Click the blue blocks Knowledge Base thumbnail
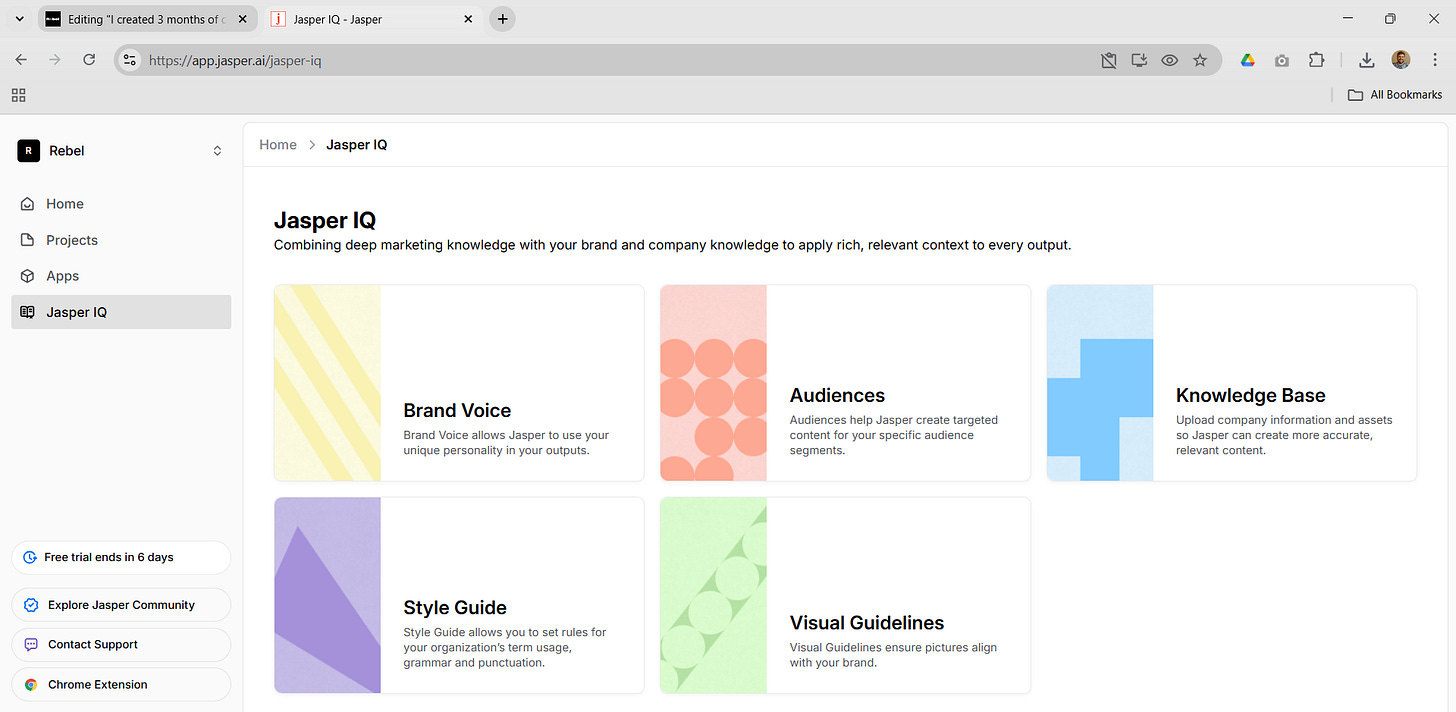The image size is (1456, 712). click(x=1100, y=383)
